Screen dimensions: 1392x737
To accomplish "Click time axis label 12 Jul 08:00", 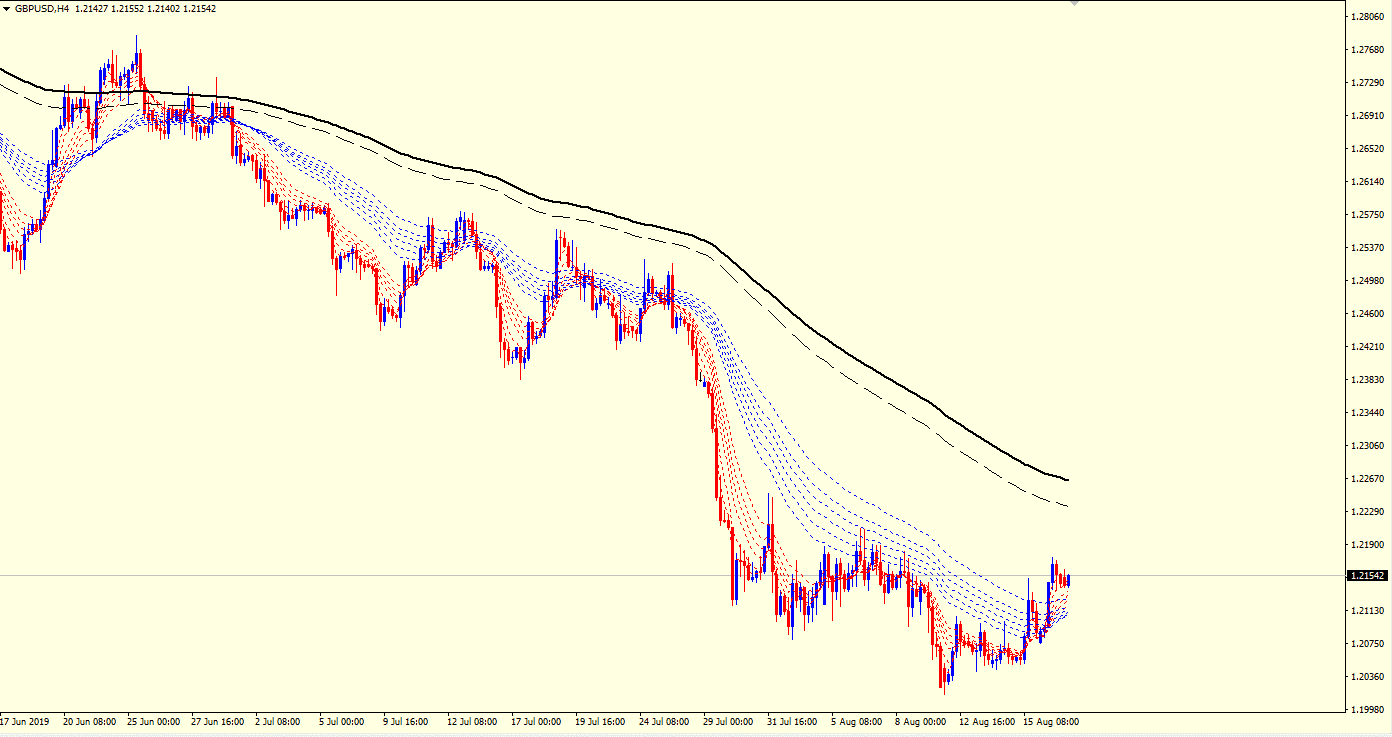I will pos(473,721).
